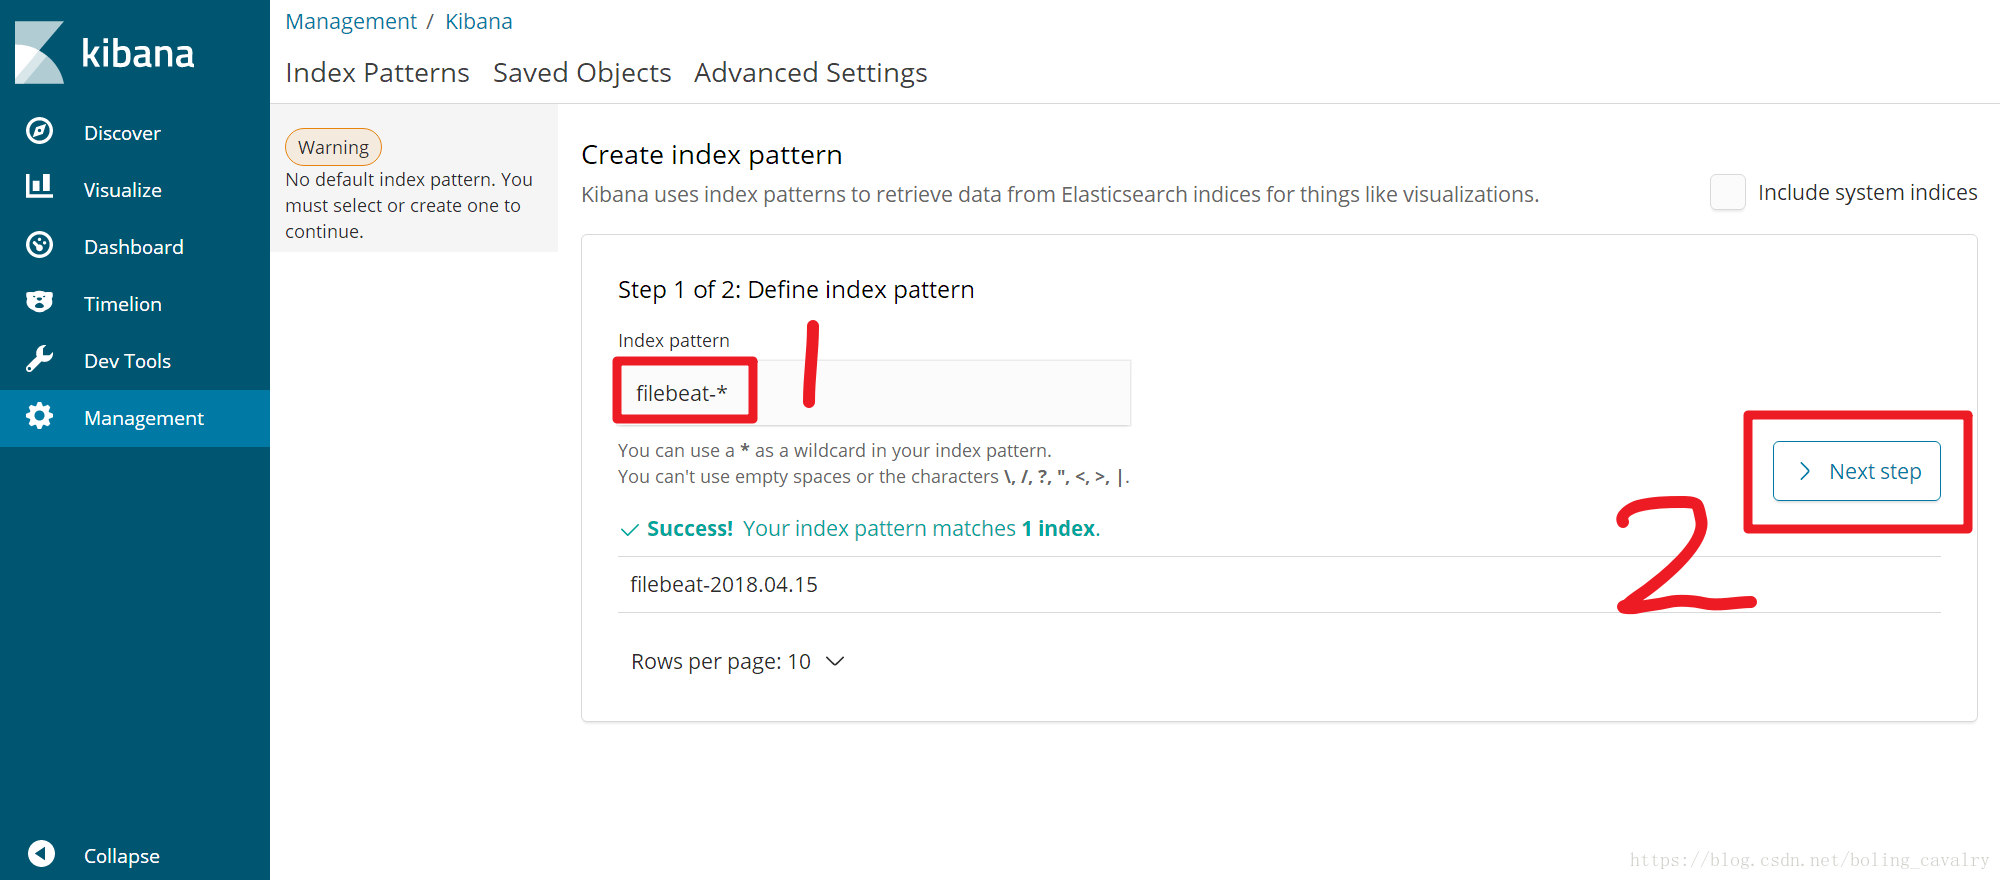Switch to Saved Objects tab
Viewport: 2001px width, 880px height.
[x=582, y=73]
